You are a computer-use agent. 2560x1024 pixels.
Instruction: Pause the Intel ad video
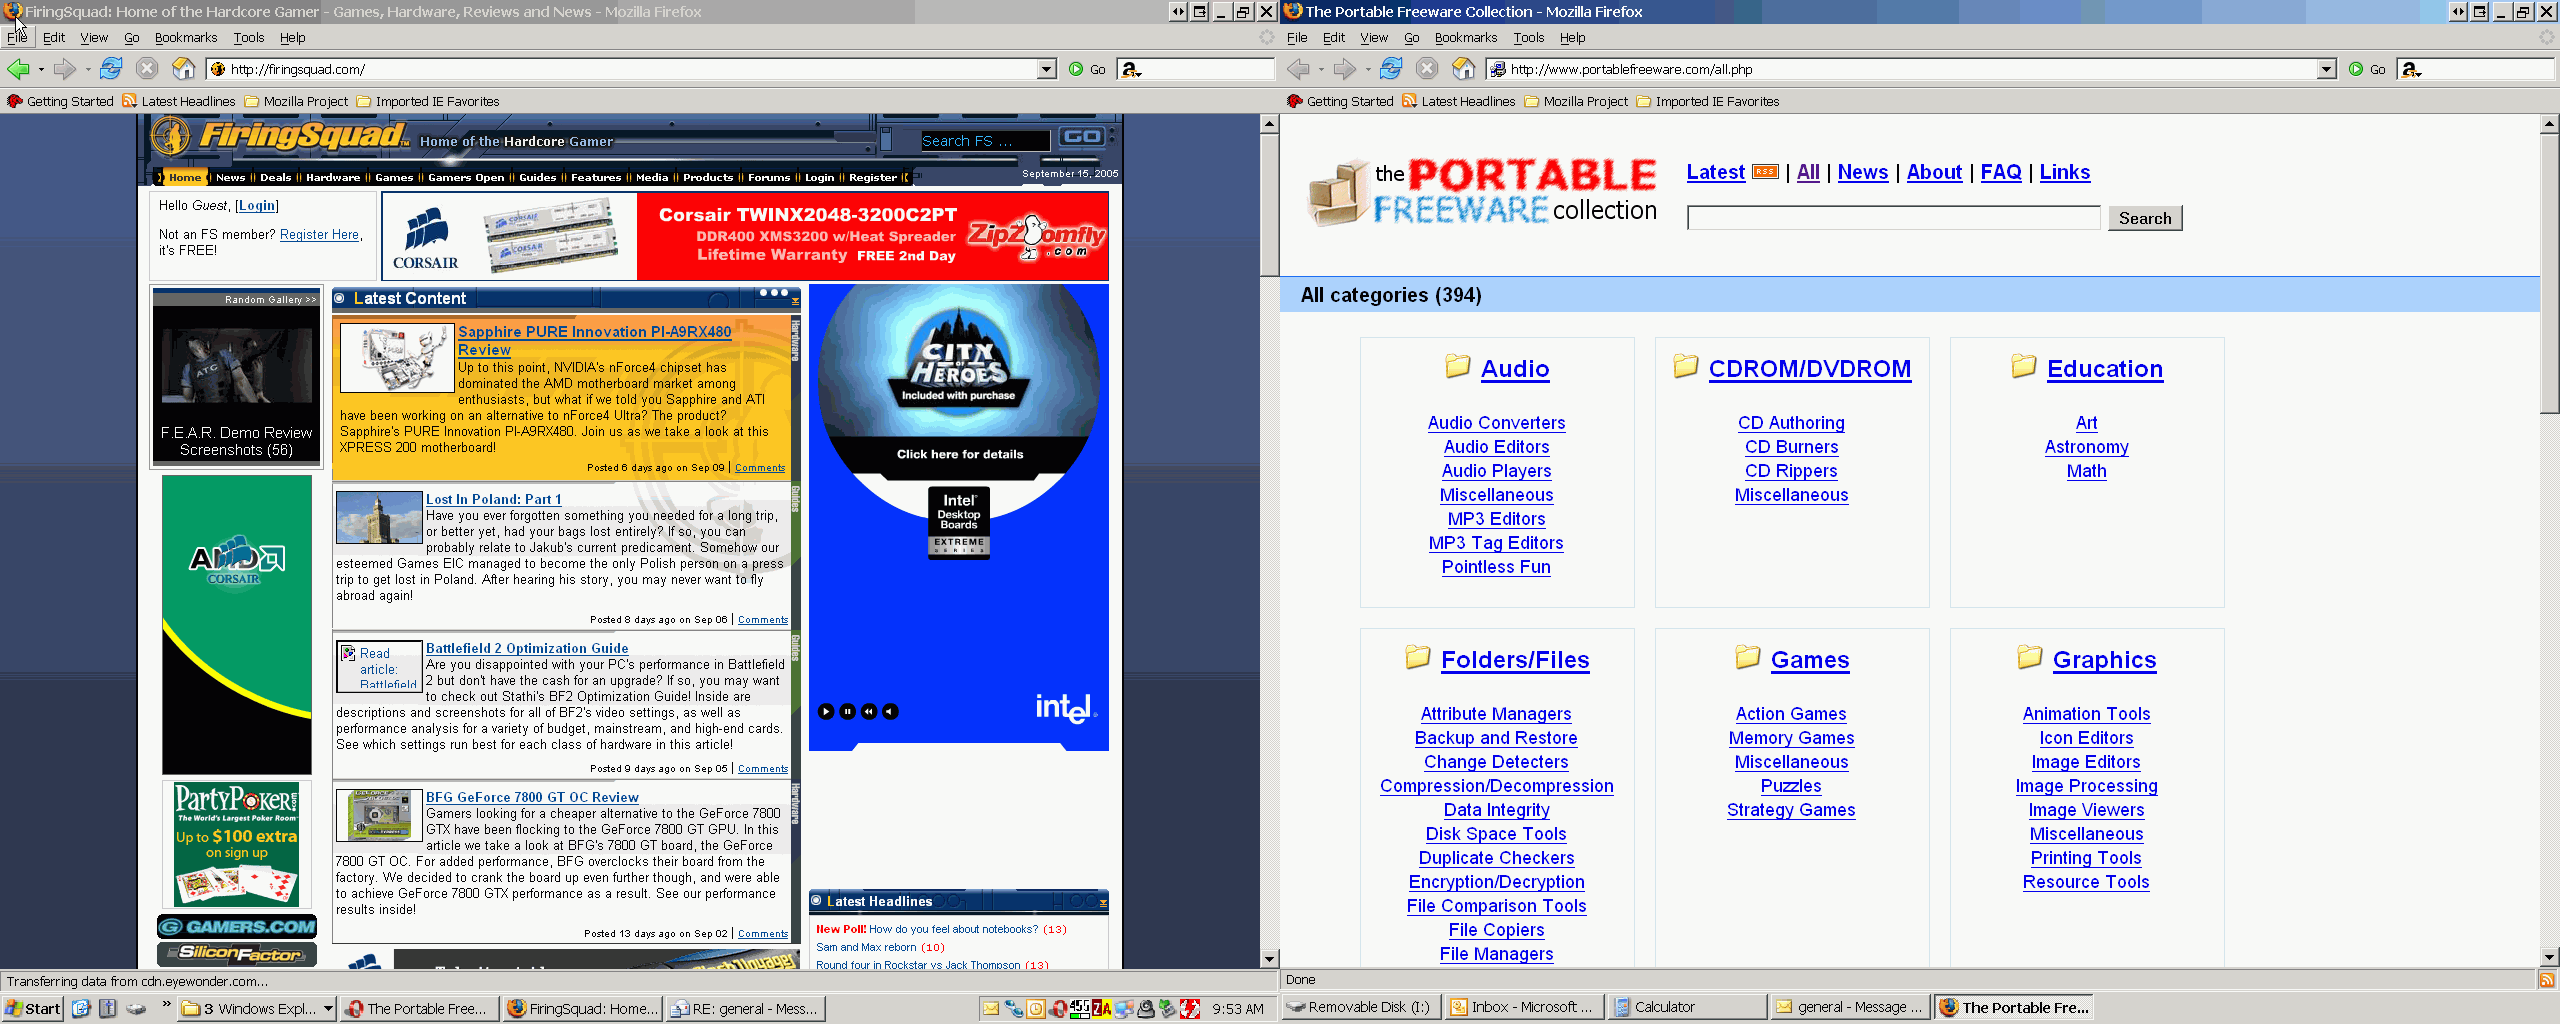coord(848,712)
